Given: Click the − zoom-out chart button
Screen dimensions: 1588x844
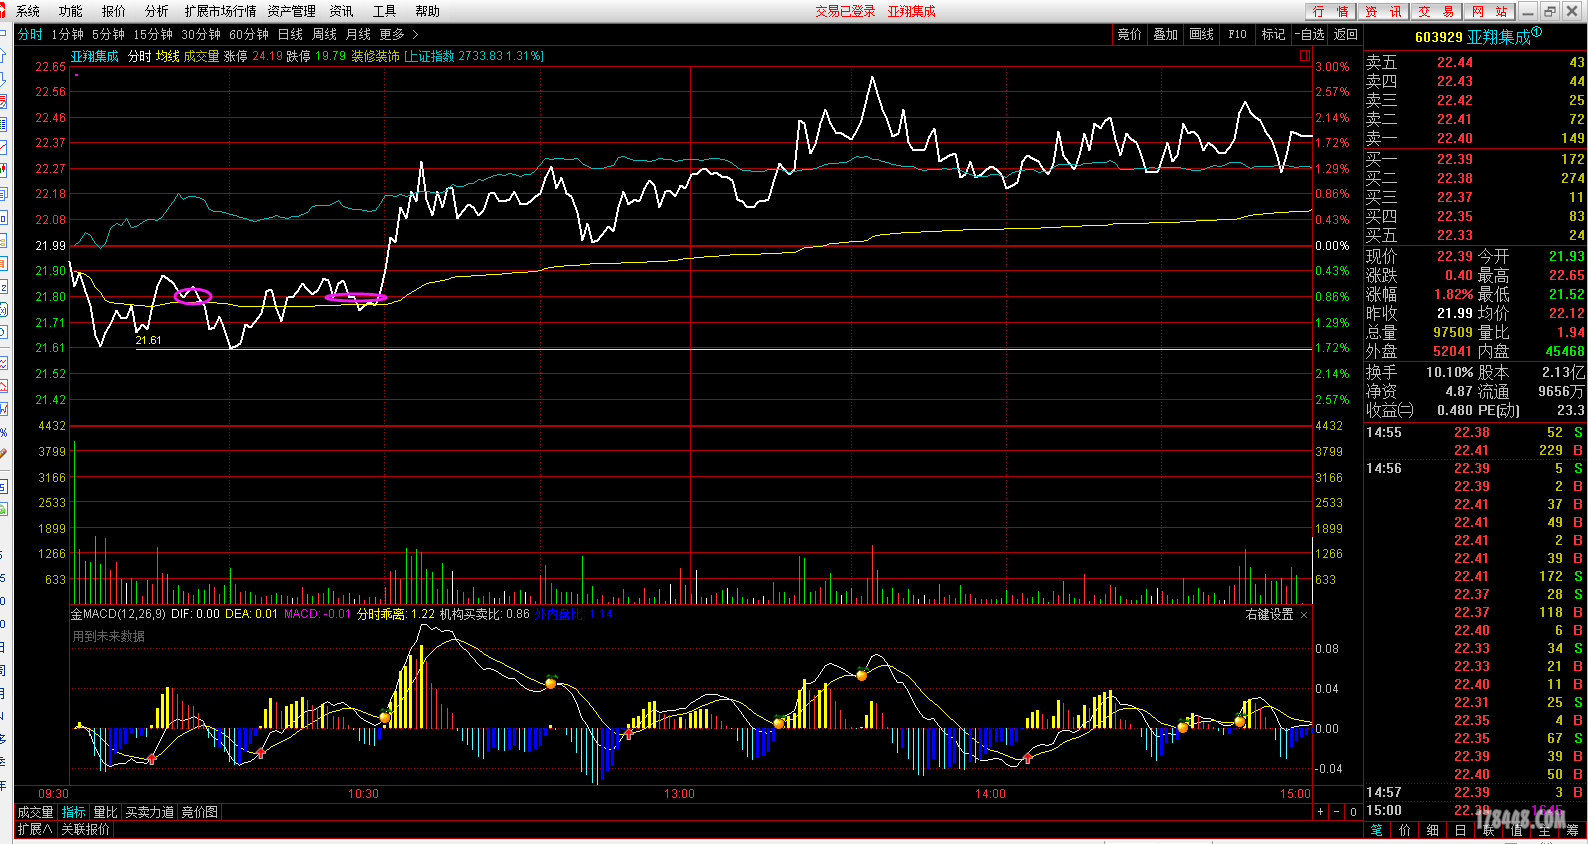Looking at the screenshot, I should [1337, 812].
